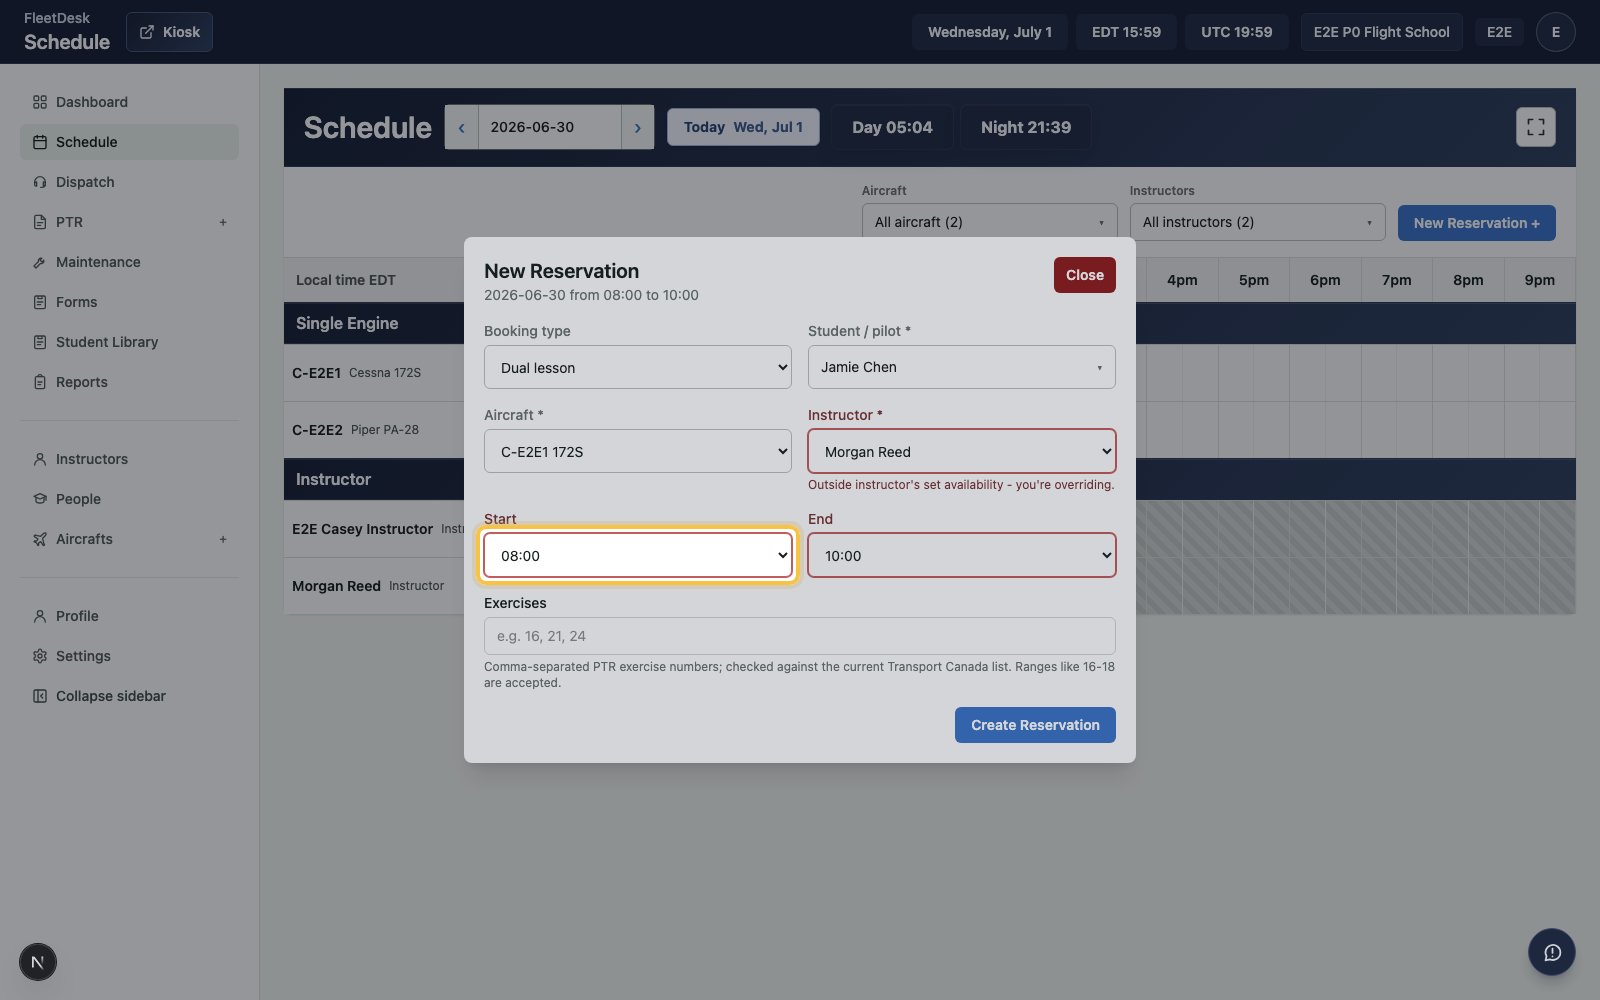Click the Exercises input field
Image resolution: width=1600 pixels, height=1000 pixels.
[800, 636]
